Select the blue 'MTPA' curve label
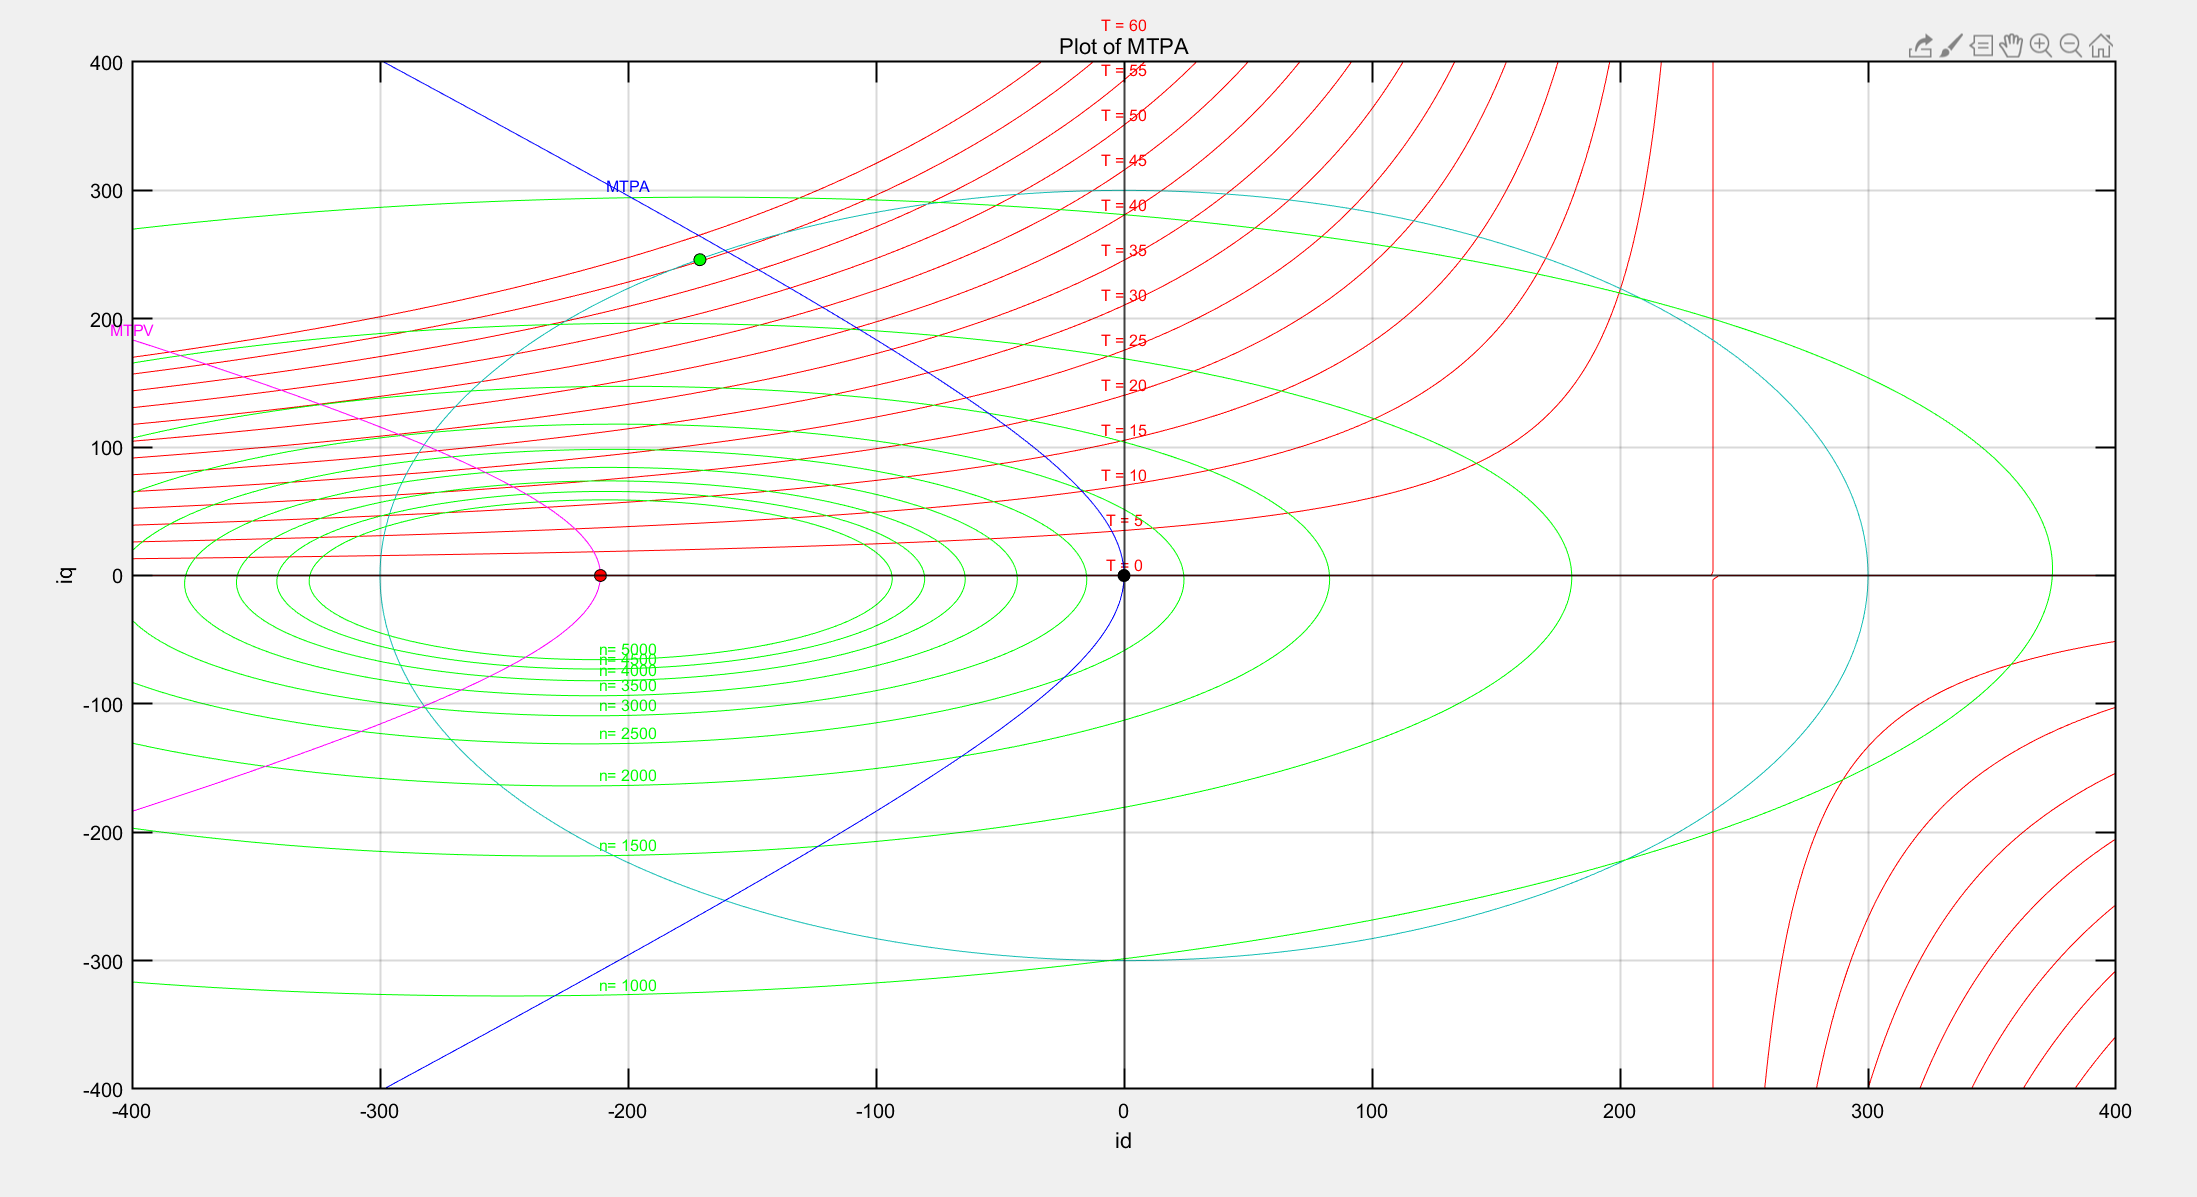 click(627, 187)
